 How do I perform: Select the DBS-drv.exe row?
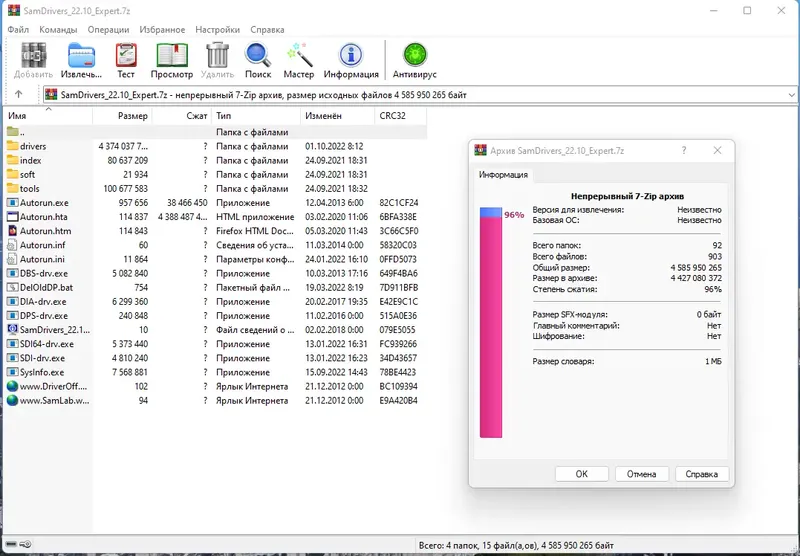(215, 273)
